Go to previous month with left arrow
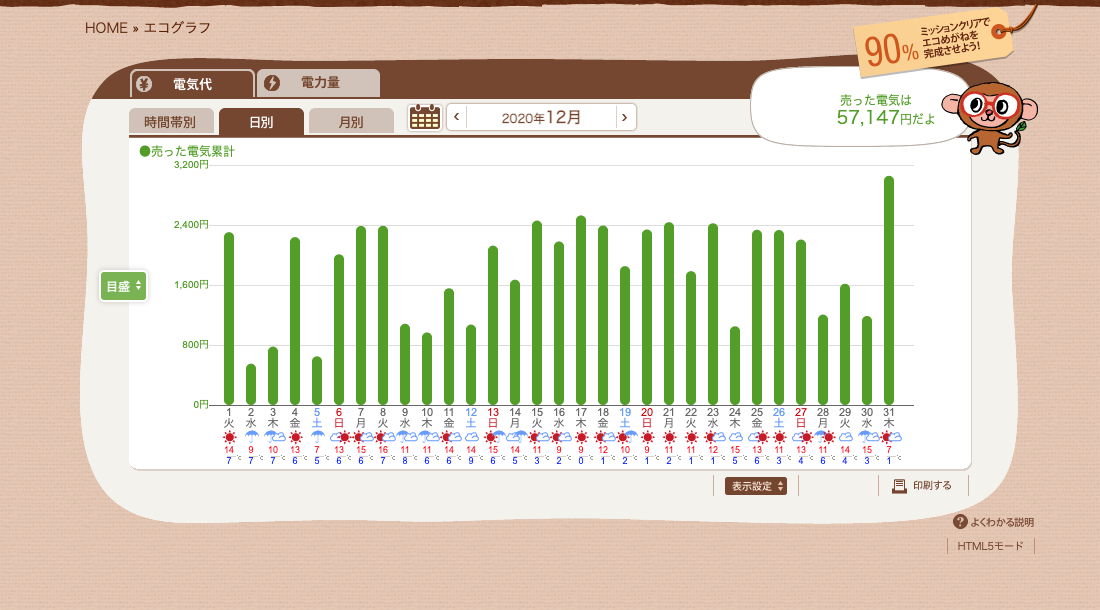 click(457, 117)
